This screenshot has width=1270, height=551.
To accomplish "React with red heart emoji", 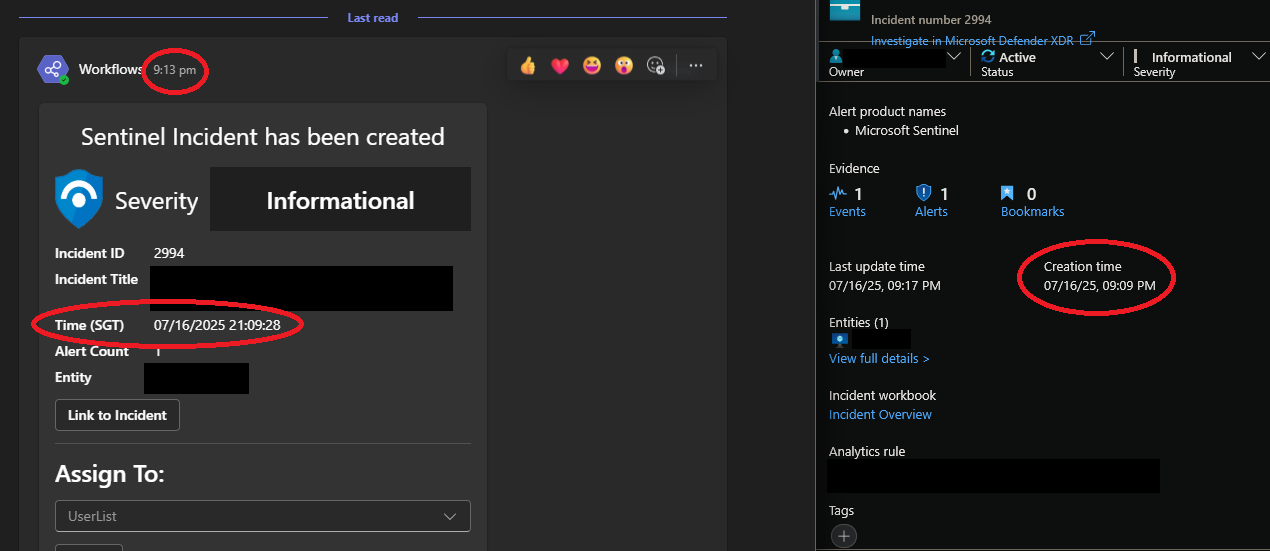I will point(560,66).
